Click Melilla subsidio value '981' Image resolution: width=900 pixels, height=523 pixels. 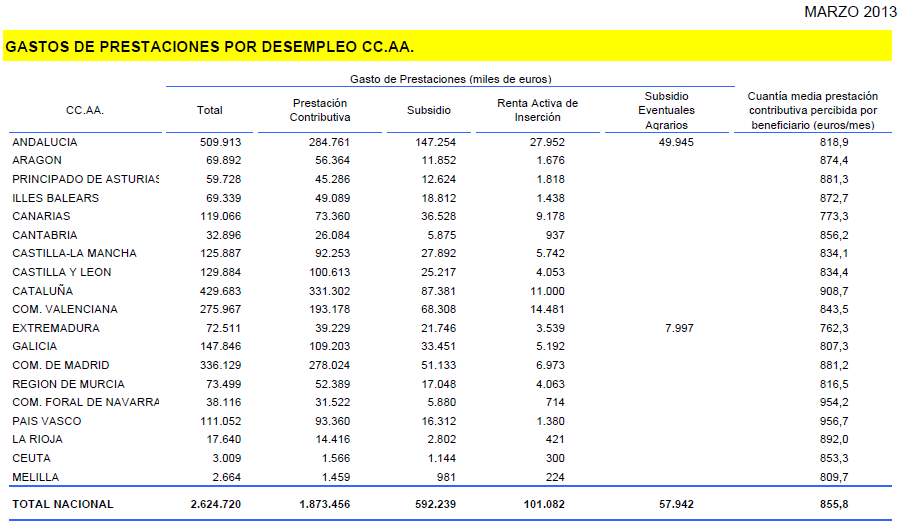tap(446, 477)
